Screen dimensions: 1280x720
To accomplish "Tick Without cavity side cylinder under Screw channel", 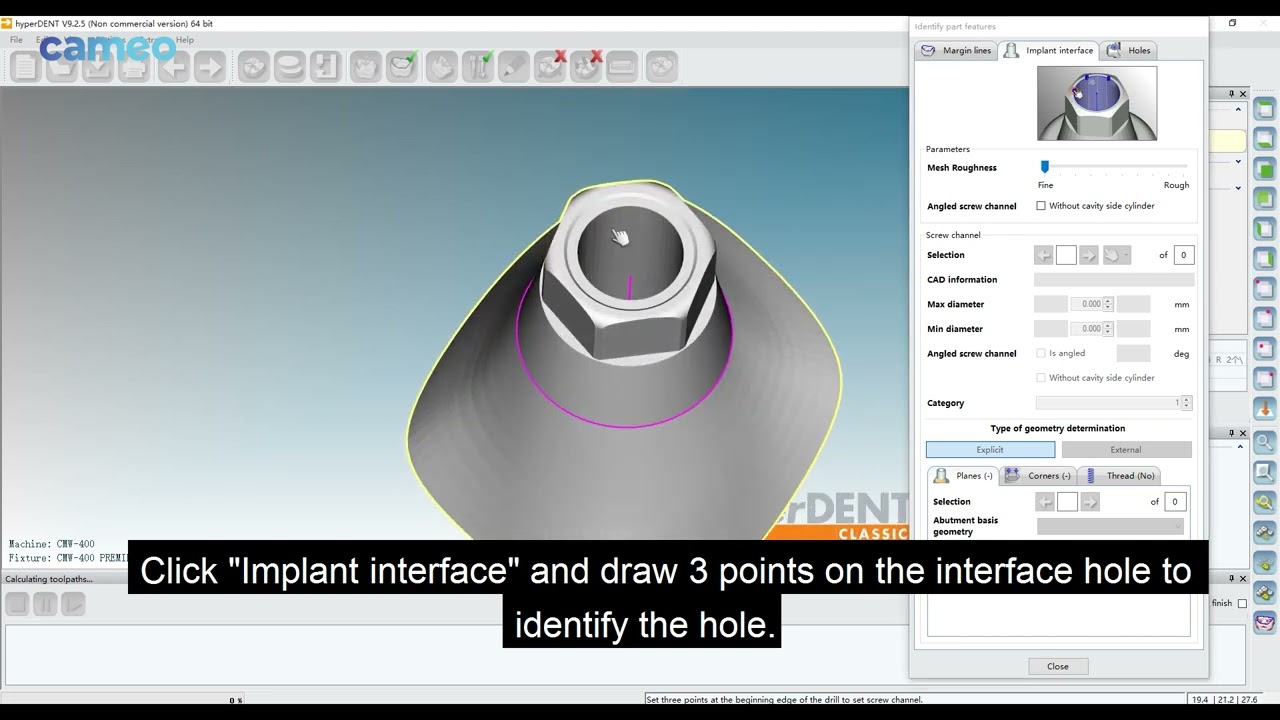I will point(1041,378).
